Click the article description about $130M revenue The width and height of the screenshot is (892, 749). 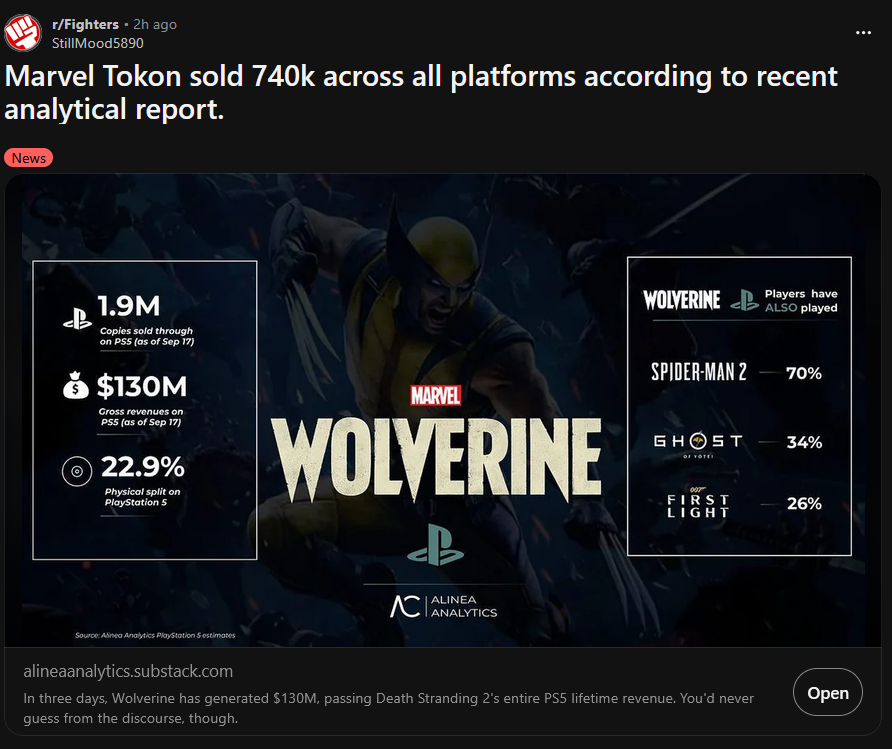point(389,708)
